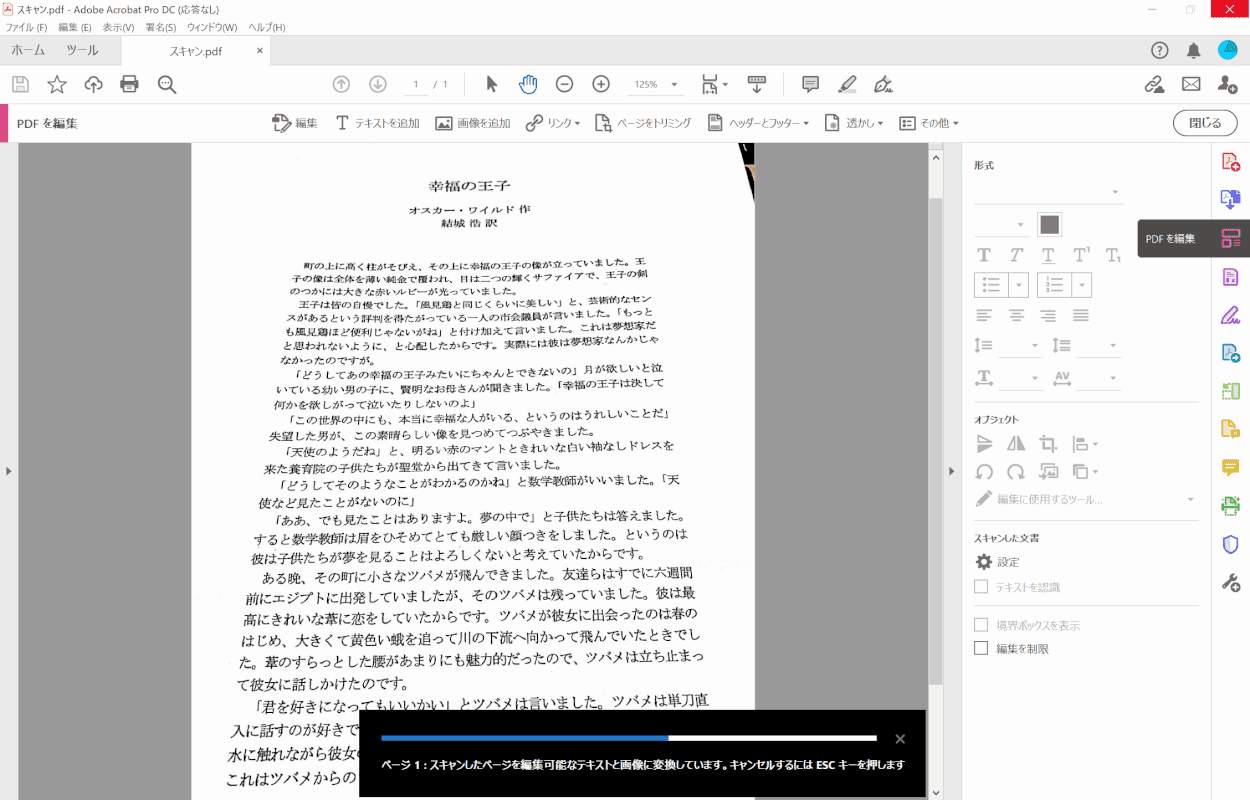Image resolution: width=1250 pixels, height=800 pixels.
Task: Open the その他 dropdown
Action: (x=929, y=123)
